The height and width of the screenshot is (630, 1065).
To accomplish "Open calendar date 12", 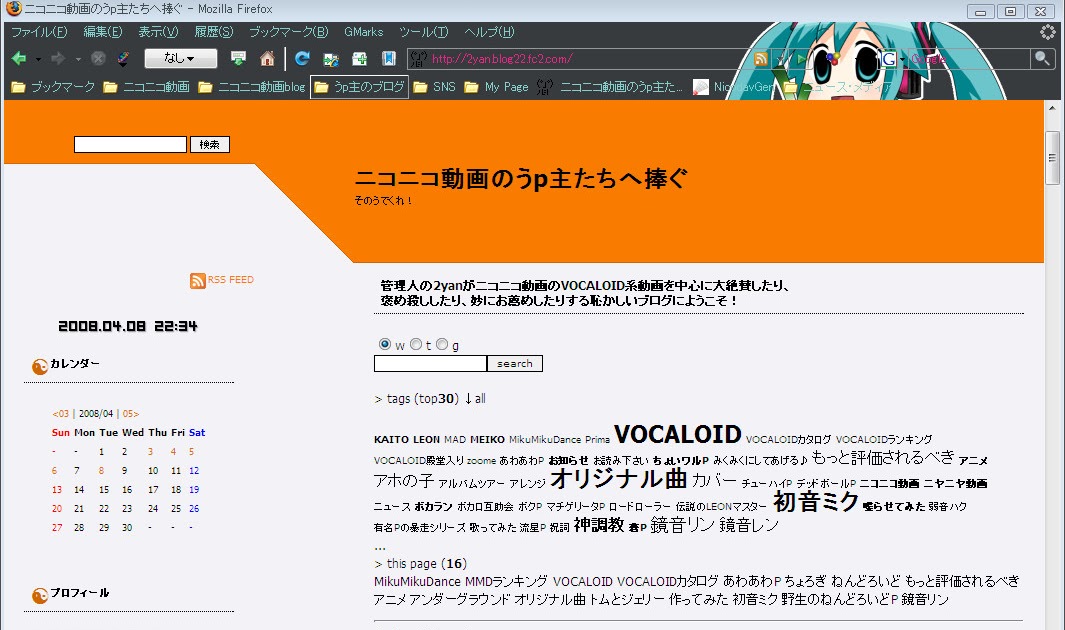I will click(x=194, y=470).
